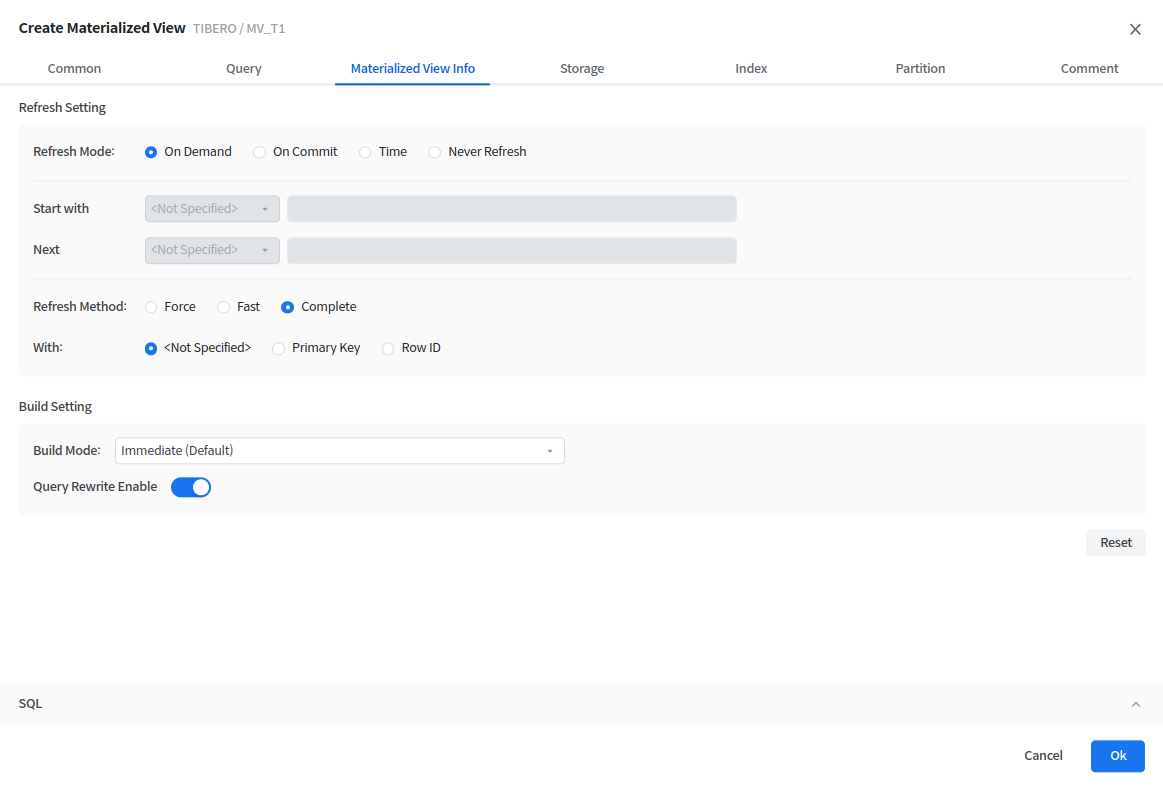Switch to the Query tab
Image resolution: width=1163 pixels, height=792 pixels.
point(243,69)
